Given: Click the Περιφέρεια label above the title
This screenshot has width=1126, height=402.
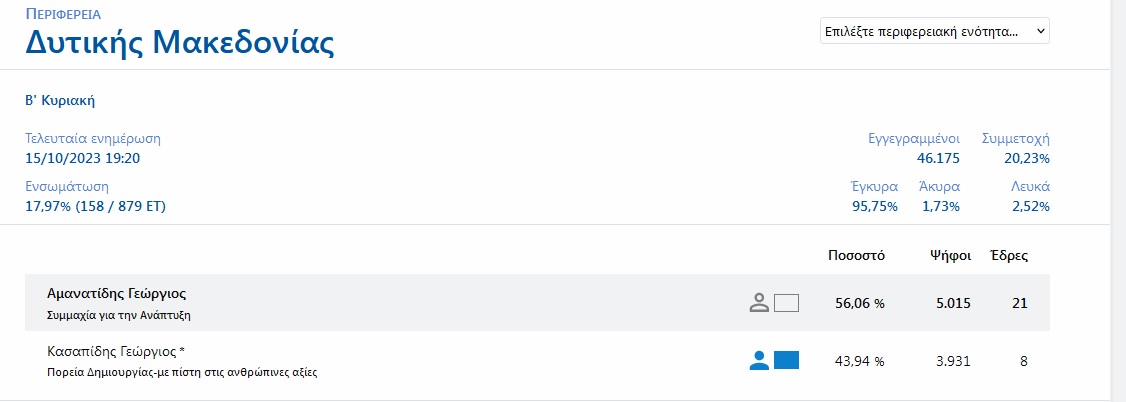Looking at the screenshot, I should (x=64, y=15).
